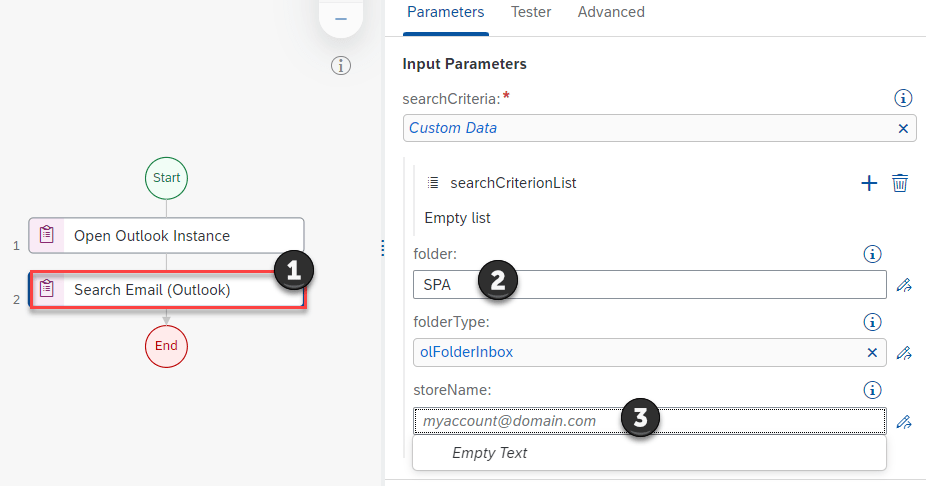The image size is (926, 486).
Task: Open expression editor for storeName field
Action: (904, 422)
